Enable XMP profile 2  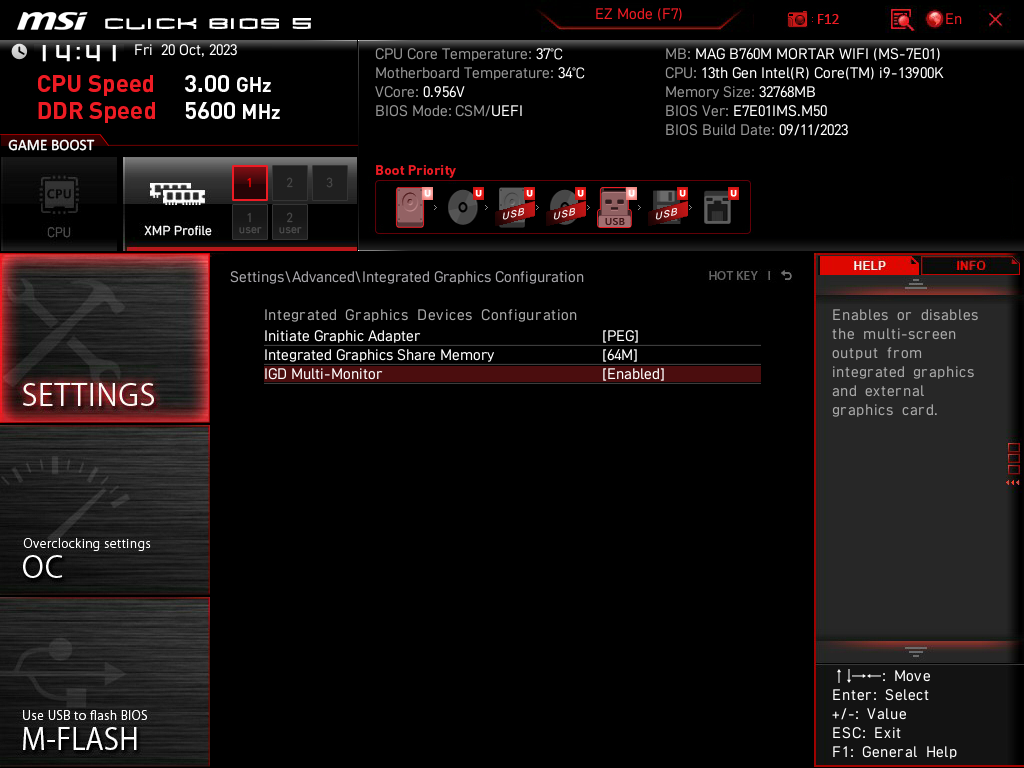click(289, 183)
